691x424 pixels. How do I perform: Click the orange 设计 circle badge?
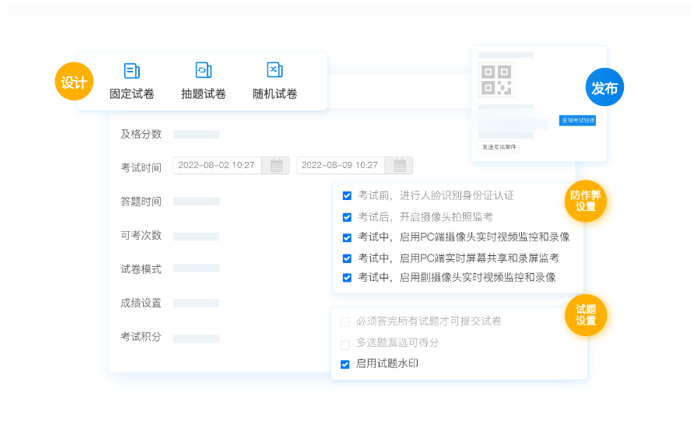click(73, 82)
